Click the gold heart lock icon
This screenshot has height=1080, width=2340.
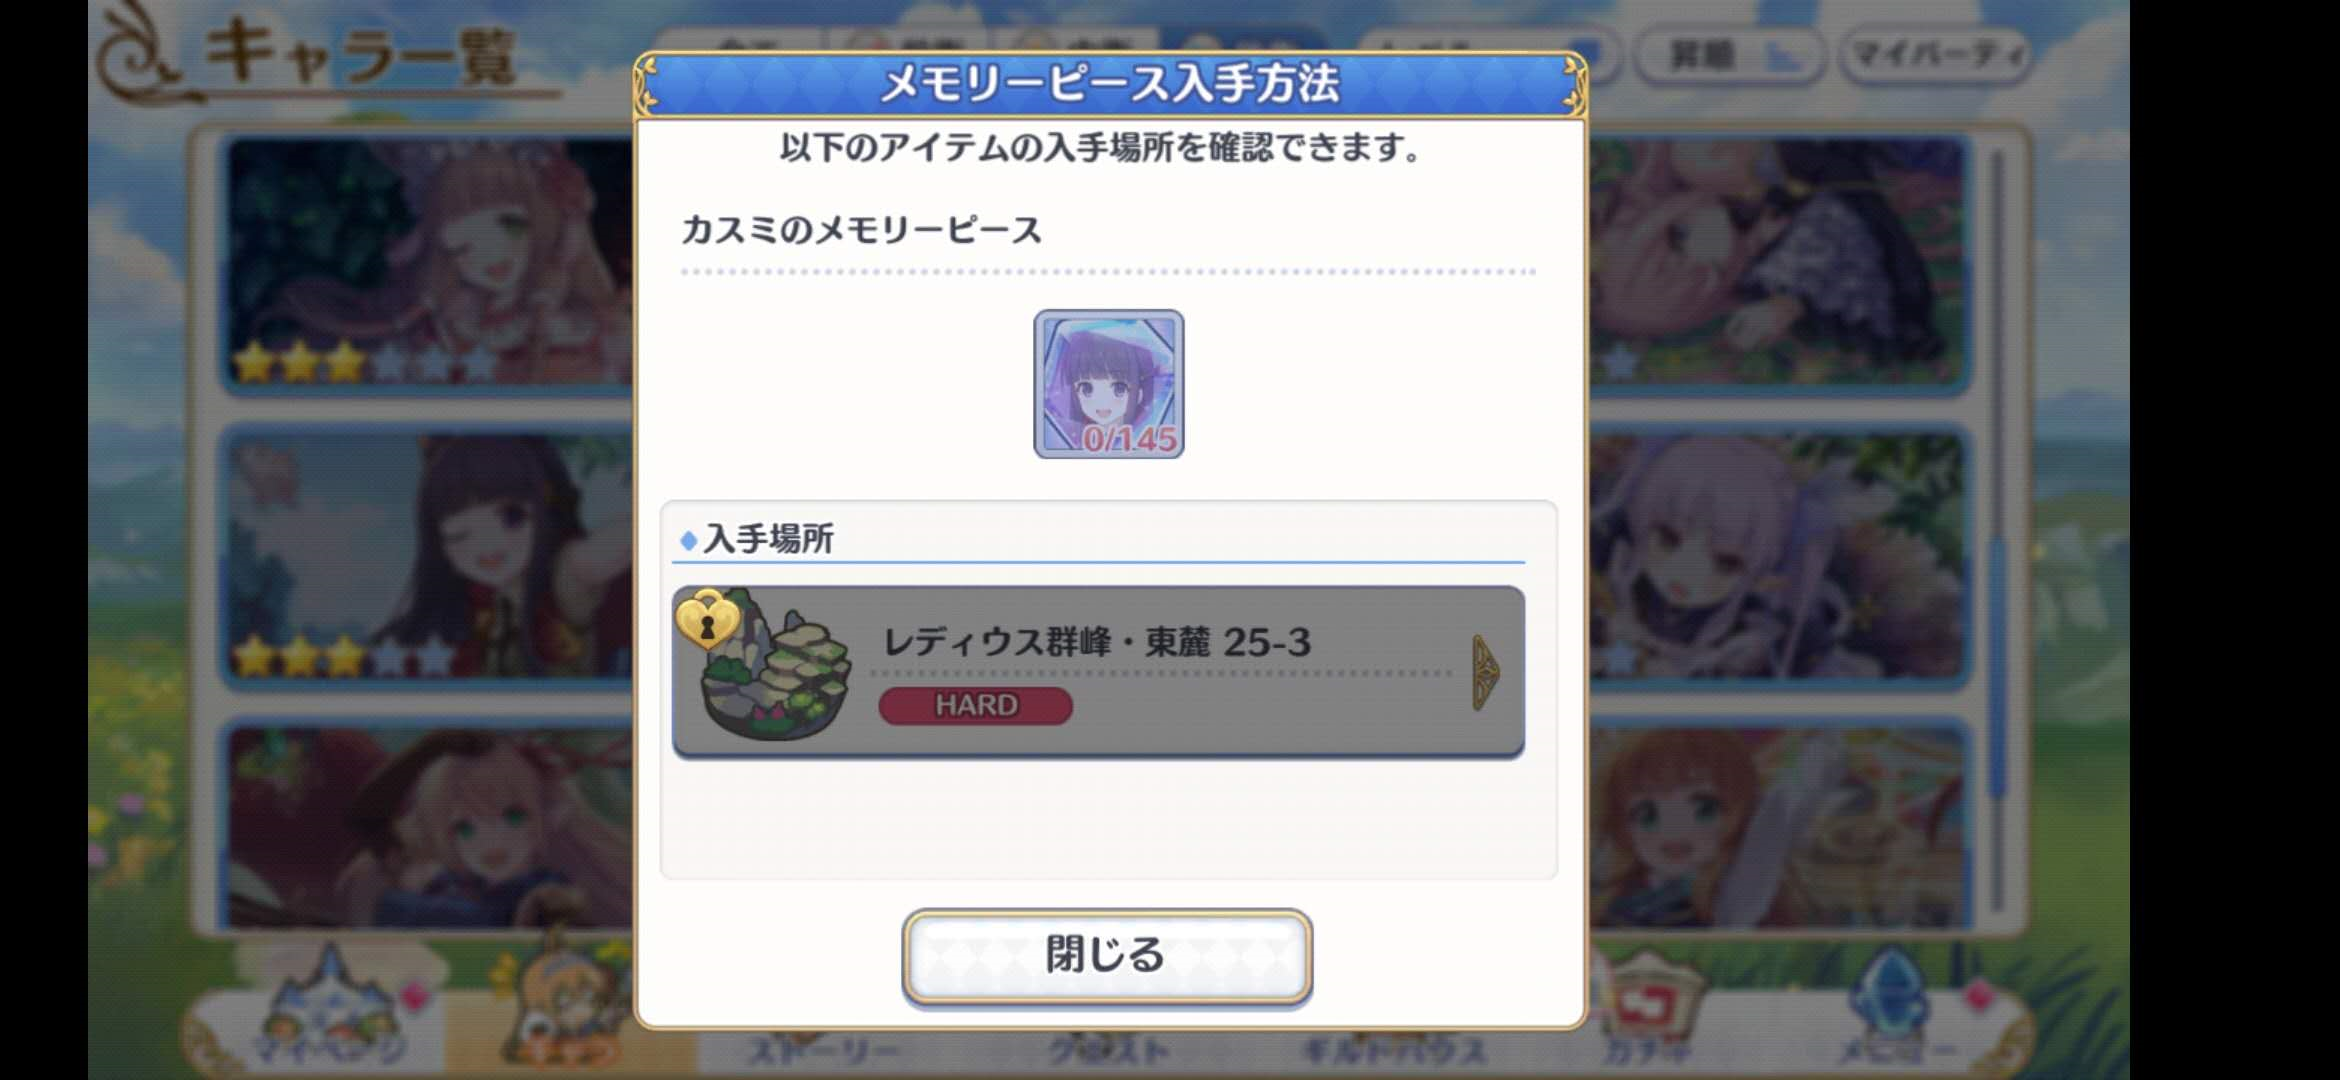coord(707,619)
